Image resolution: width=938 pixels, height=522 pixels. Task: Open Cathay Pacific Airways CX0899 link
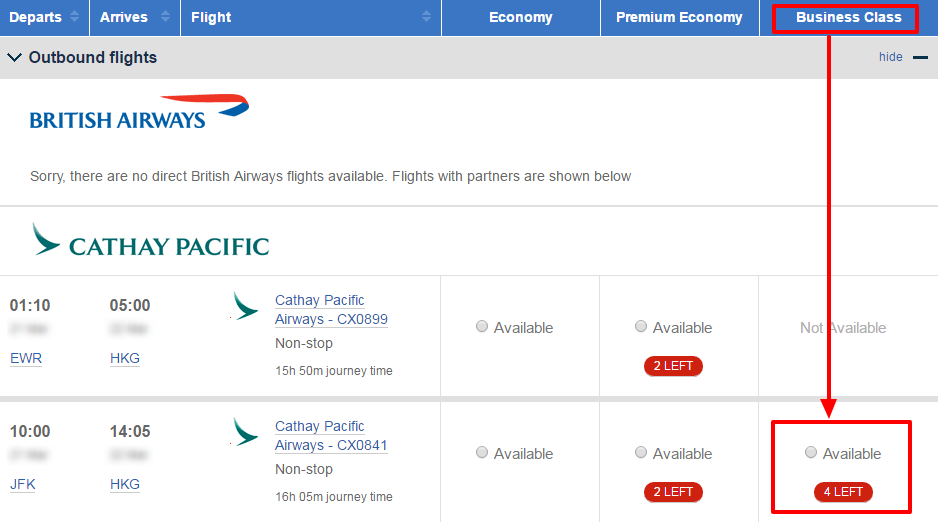click(x=331, y=310)
